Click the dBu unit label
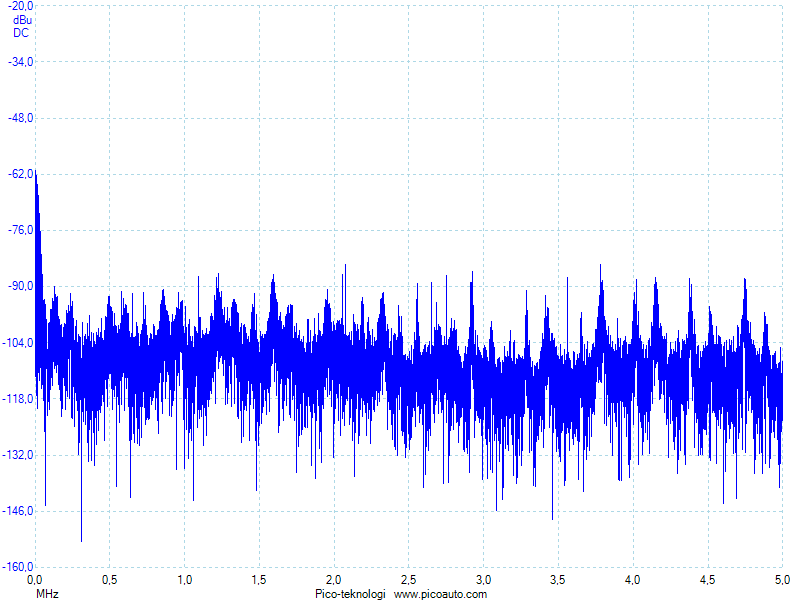This screenshot has width=800, height=600. [x=22, y=20]
